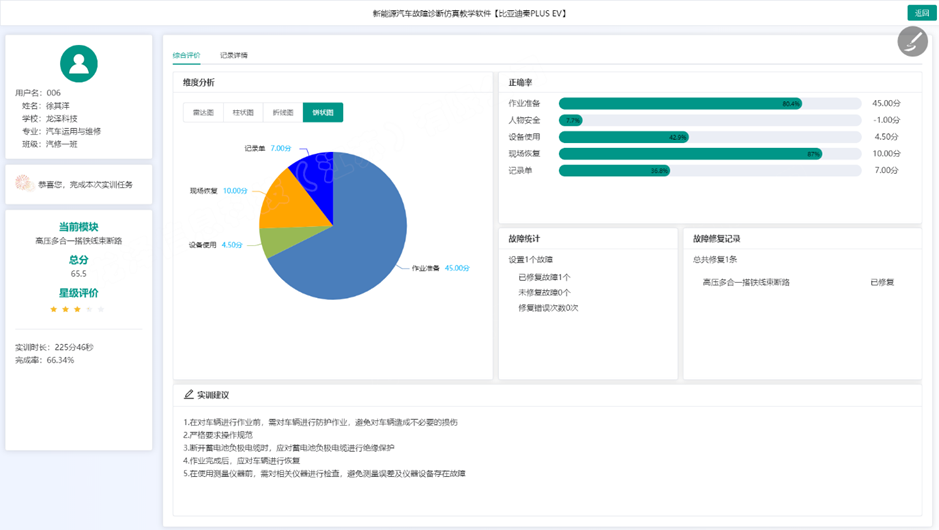Screen dimensions: 939x530
Task: Click the fifth grey star in 星级评价
Action: click(x=101, y=309)
